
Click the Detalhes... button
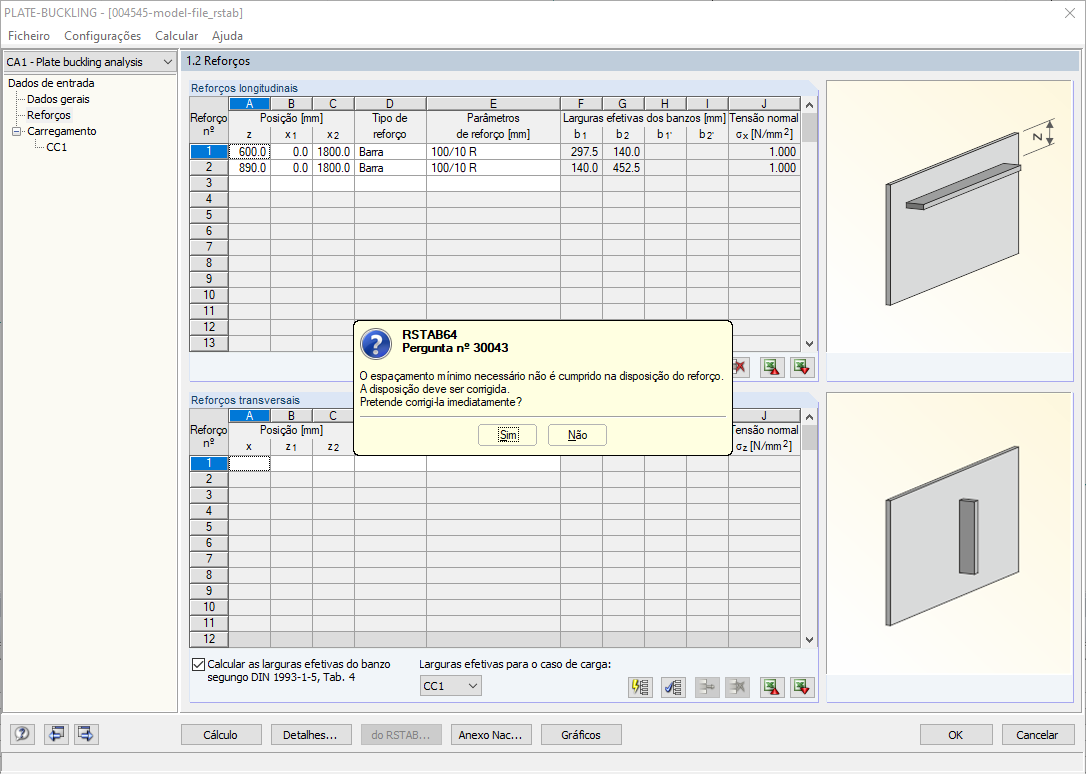[310, 735]
